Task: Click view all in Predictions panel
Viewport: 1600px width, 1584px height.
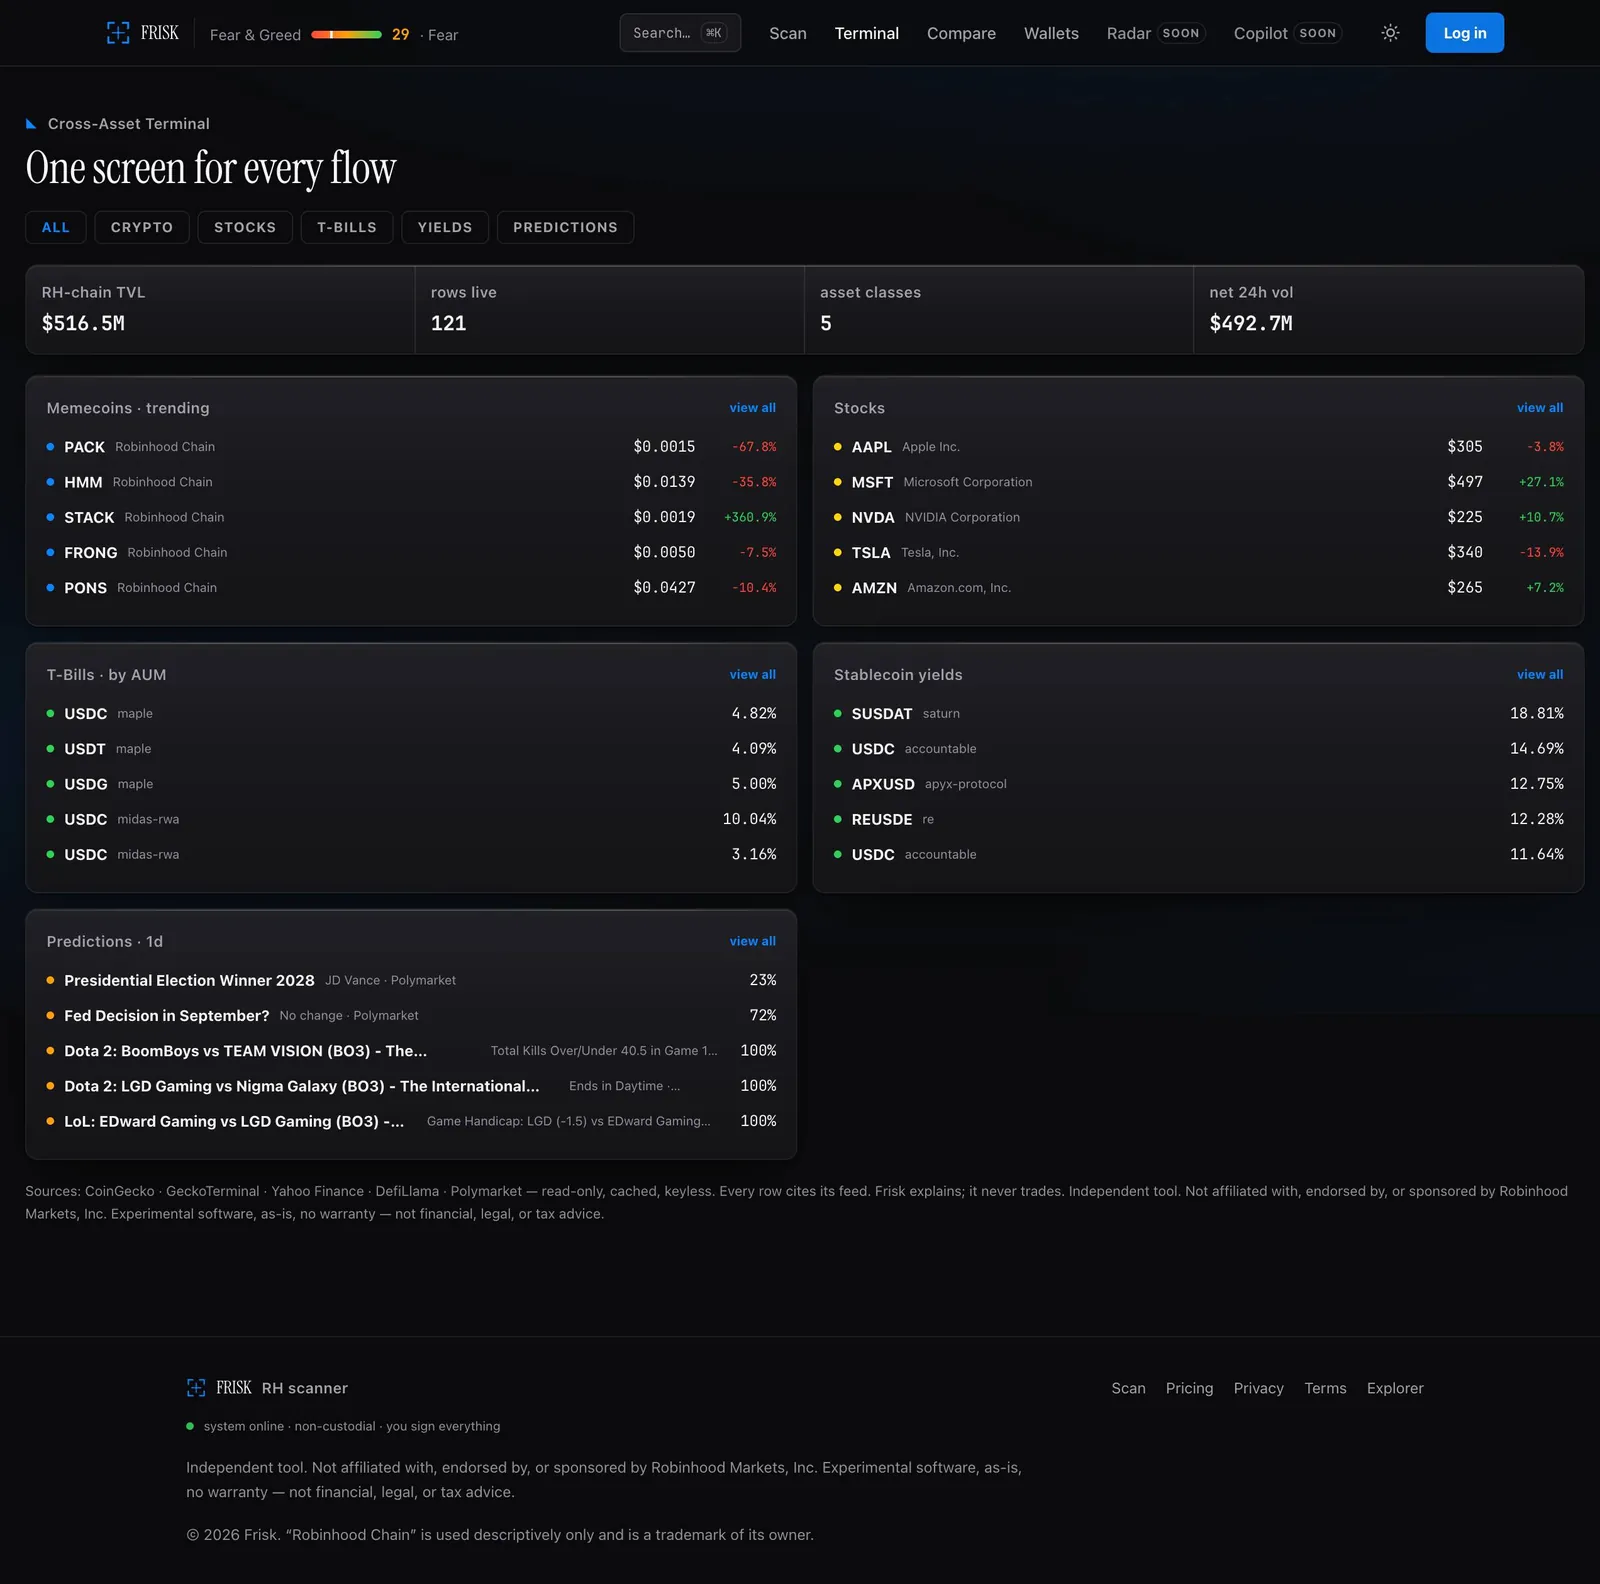Action: coord(753,941)
